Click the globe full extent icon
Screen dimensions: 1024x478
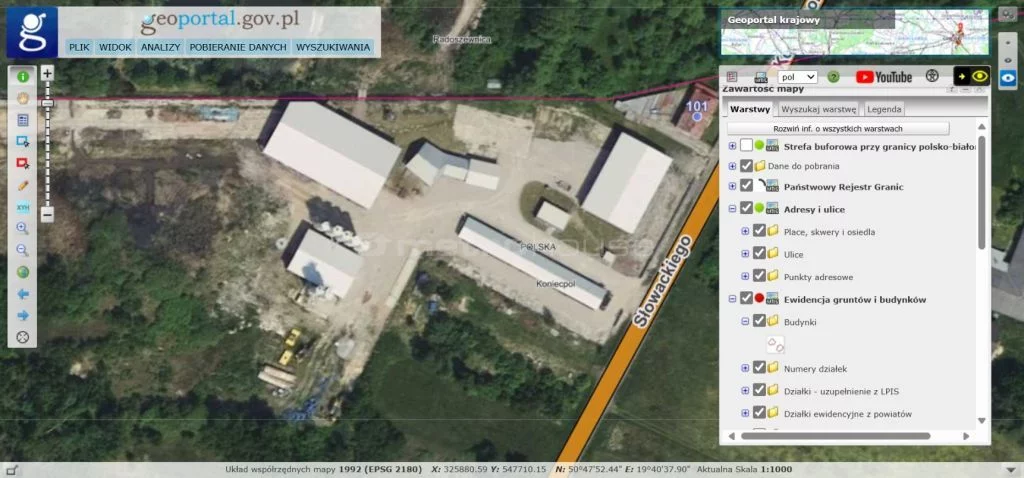[23, 272]
